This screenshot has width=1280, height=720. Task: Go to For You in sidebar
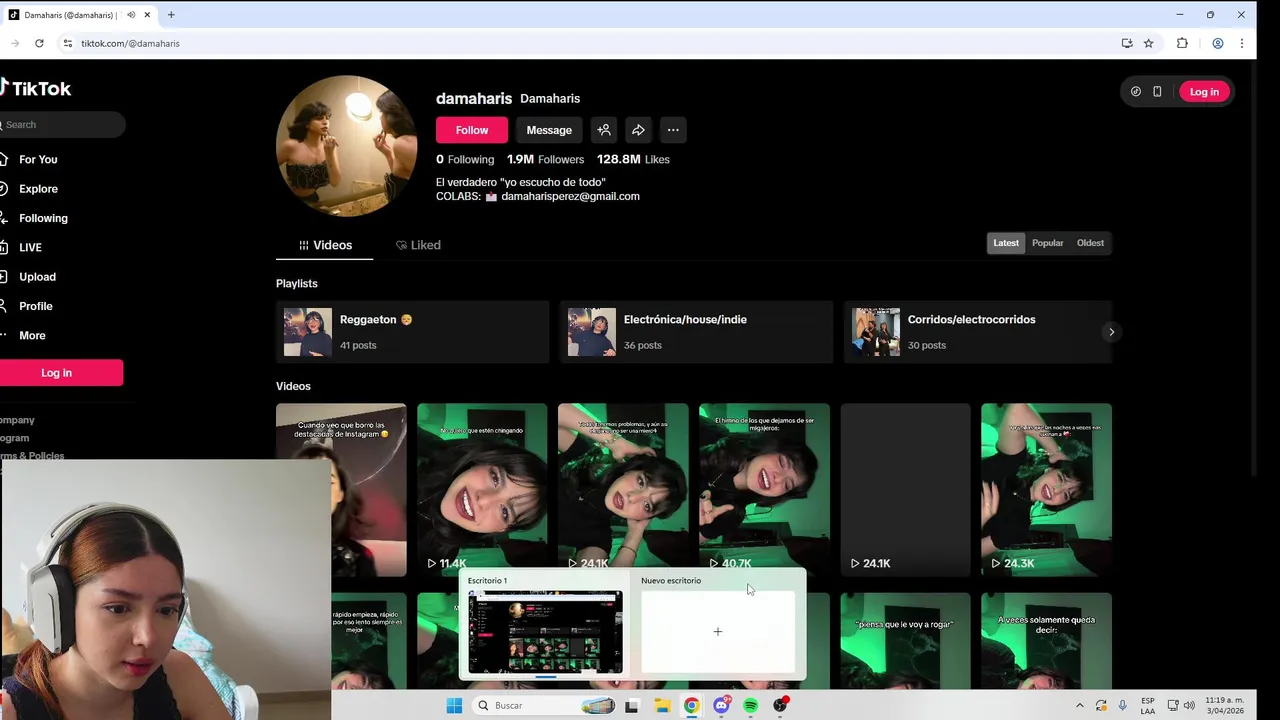38,160
